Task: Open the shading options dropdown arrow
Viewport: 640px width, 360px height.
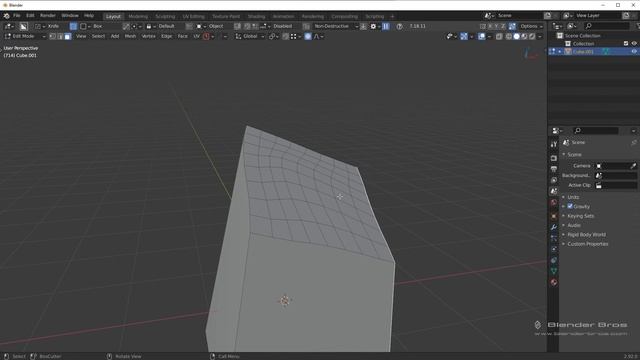Action: tap(540, 36)
